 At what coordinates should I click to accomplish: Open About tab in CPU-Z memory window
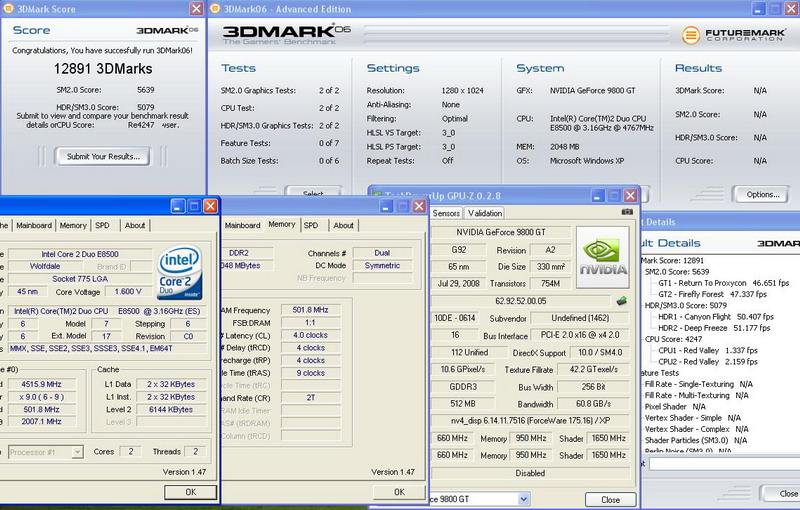[x=343, y=225]
